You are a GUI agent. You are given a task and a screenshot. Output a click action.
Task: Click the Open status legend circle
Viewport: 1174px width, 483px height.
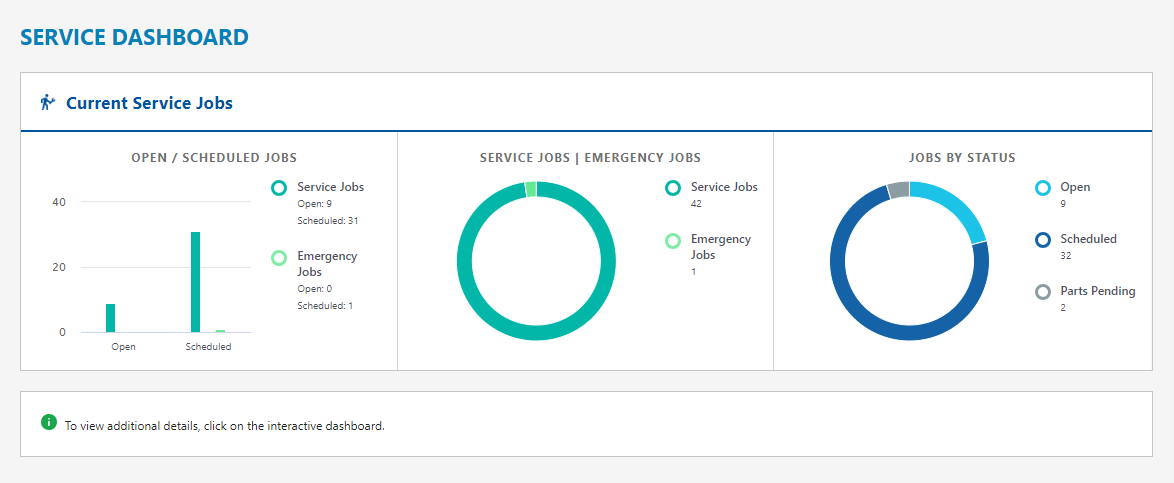pos(1043,187)
